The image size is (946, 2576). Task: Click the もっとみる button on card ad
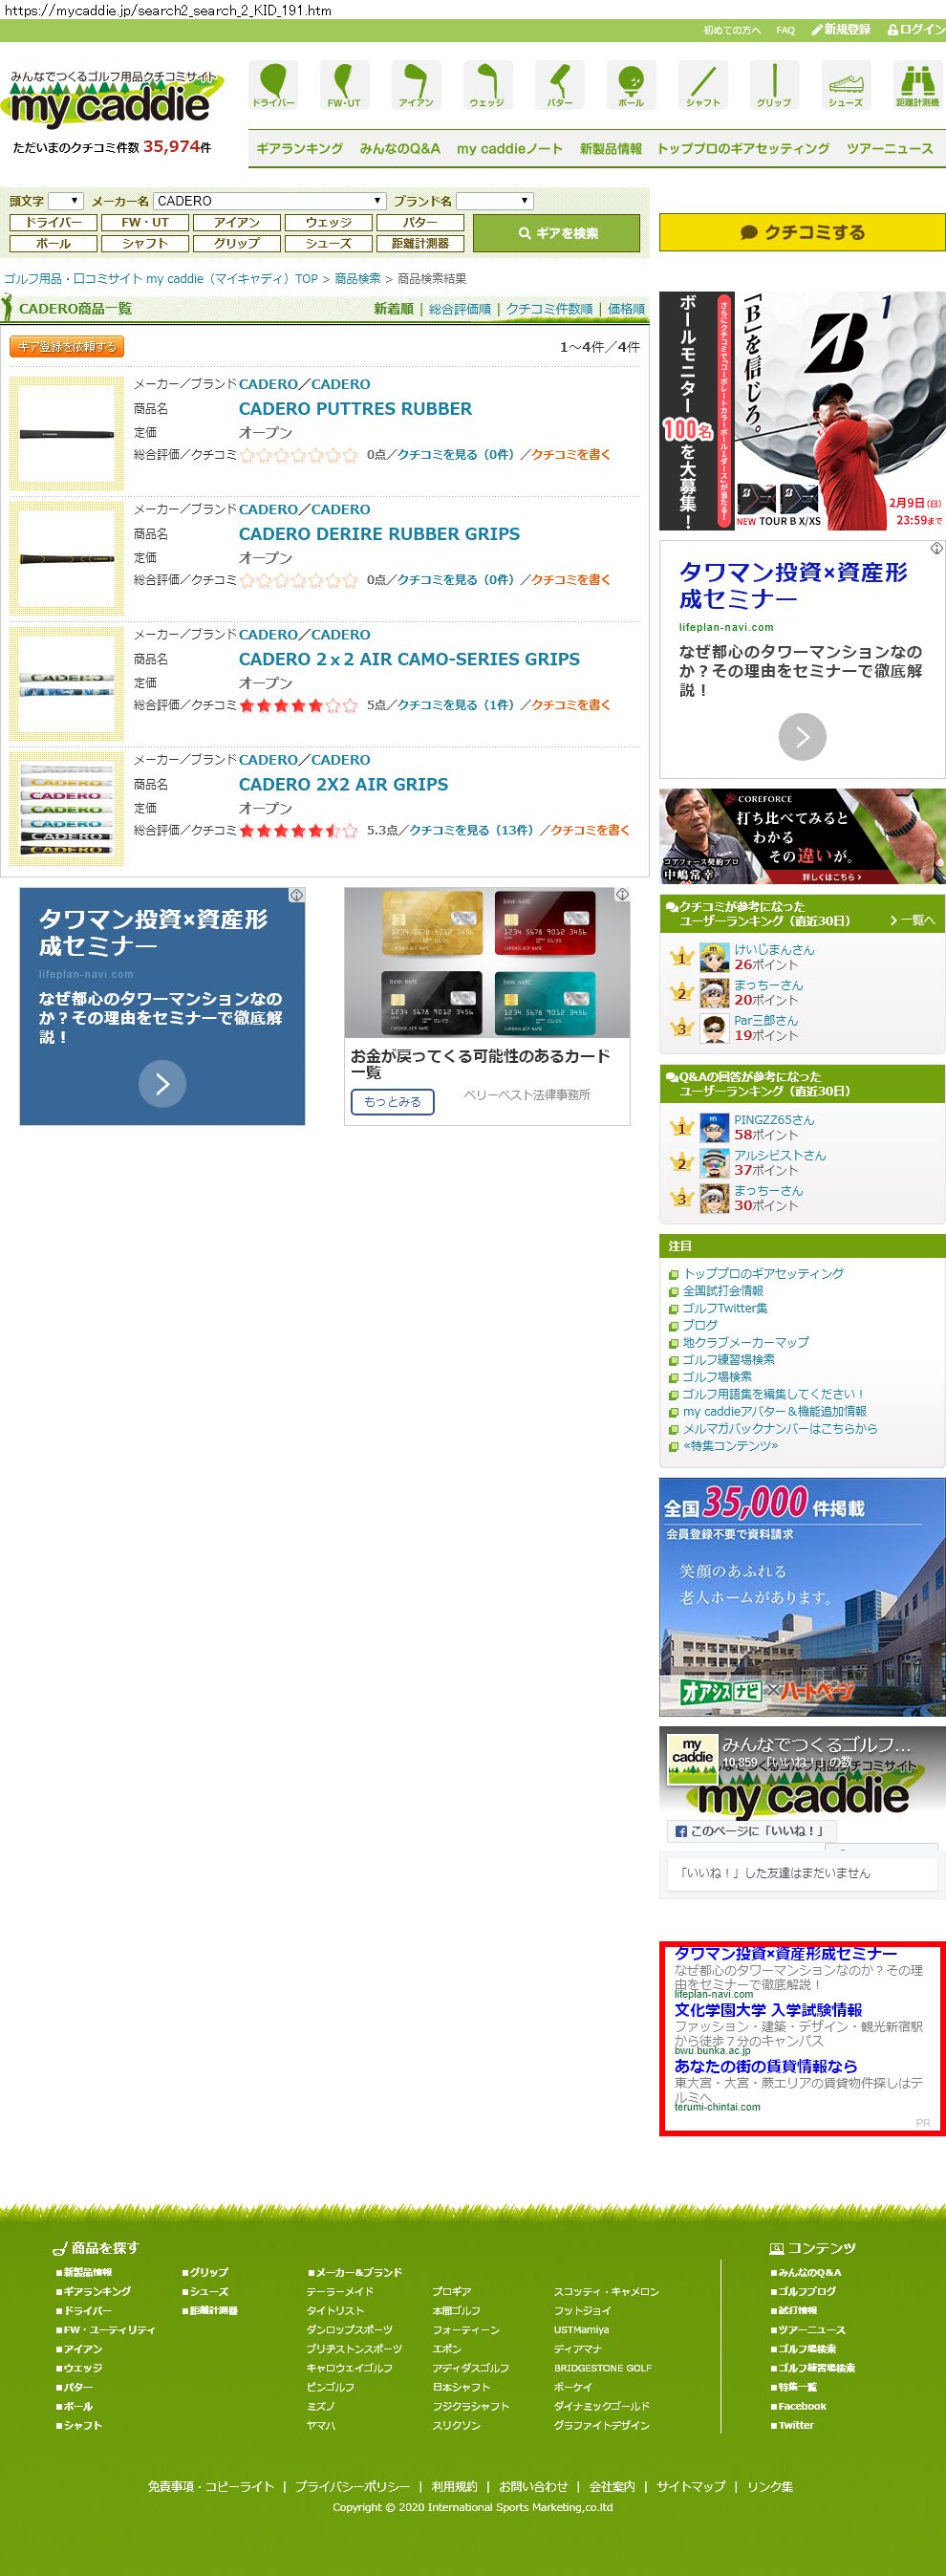[392, 1101]
